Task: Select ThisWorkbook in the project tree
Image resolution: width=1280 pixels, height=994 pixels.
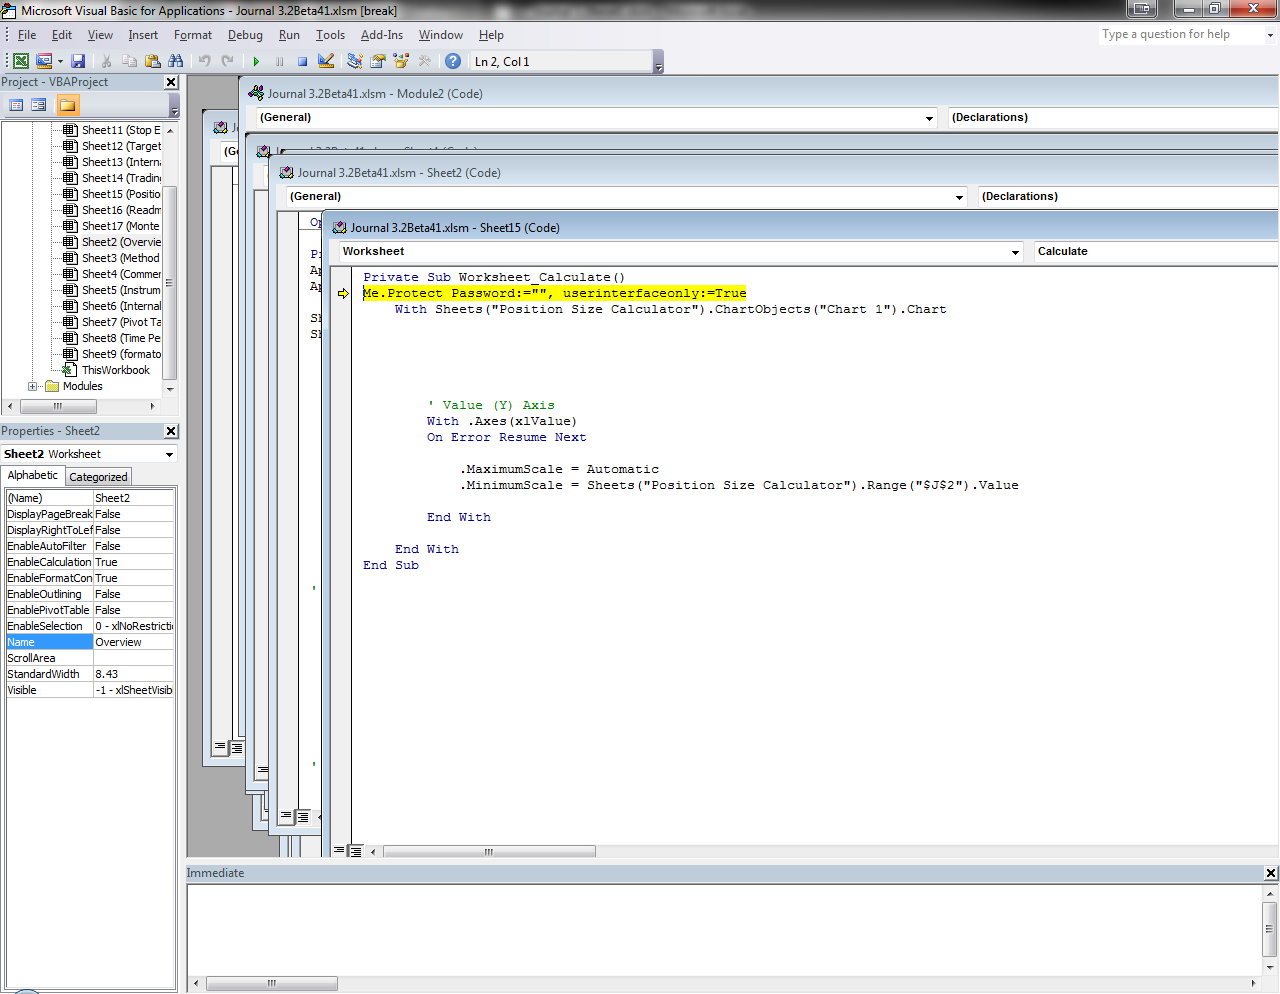Action: click(x=115, y=370)
